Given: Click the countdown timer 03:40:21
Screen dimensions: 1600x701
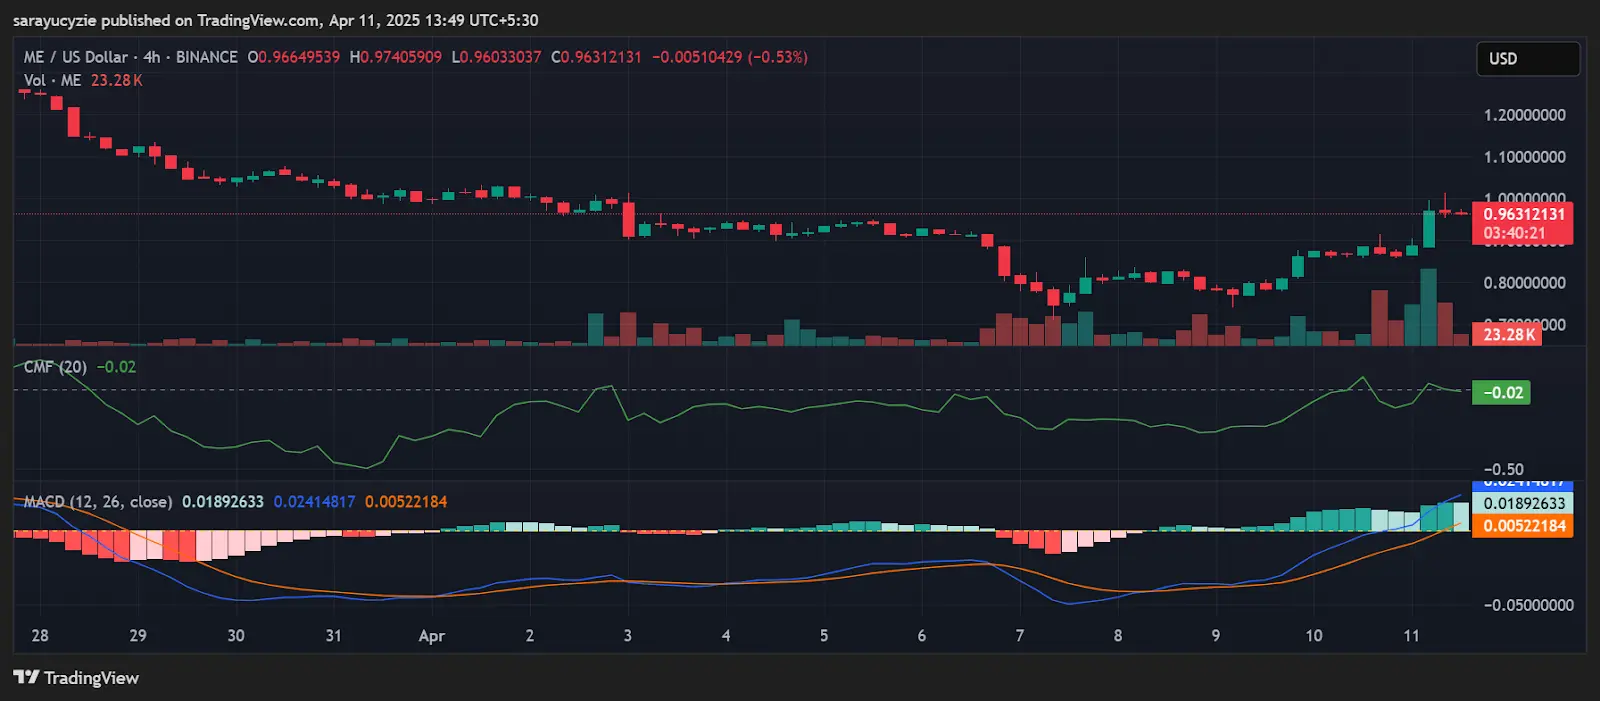Looking at the screenshot, I should tap(1514, 234).
